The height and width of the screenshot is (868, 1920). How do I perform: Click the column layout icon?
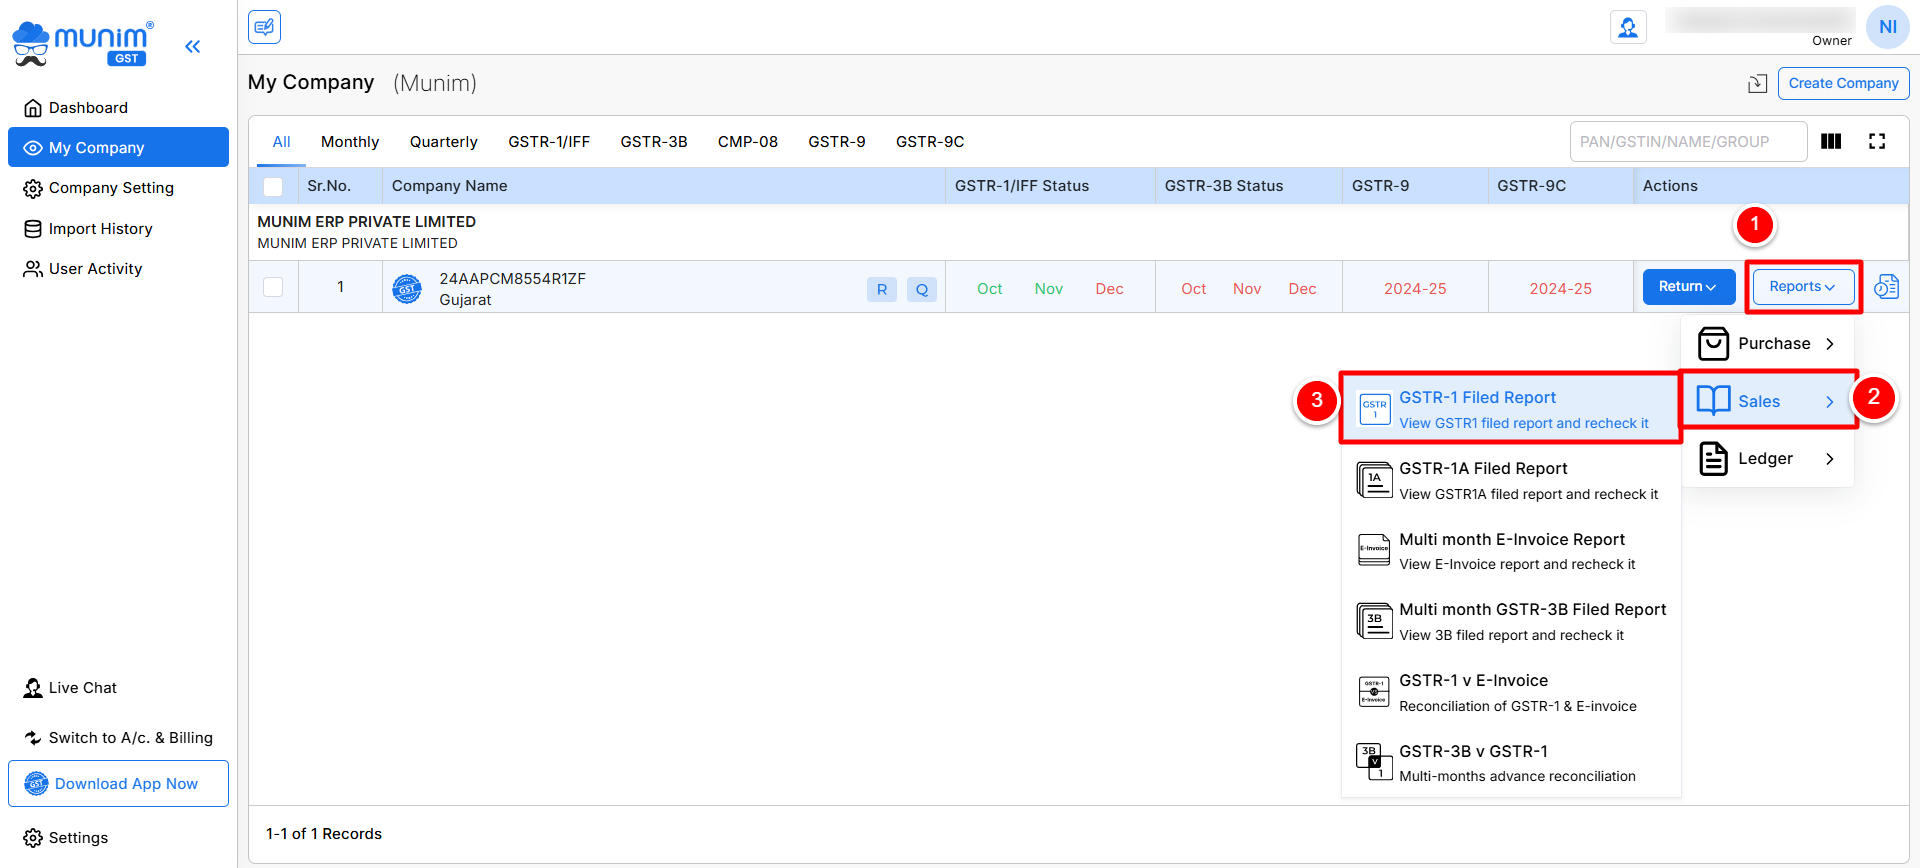click(x=1830, y=142)
